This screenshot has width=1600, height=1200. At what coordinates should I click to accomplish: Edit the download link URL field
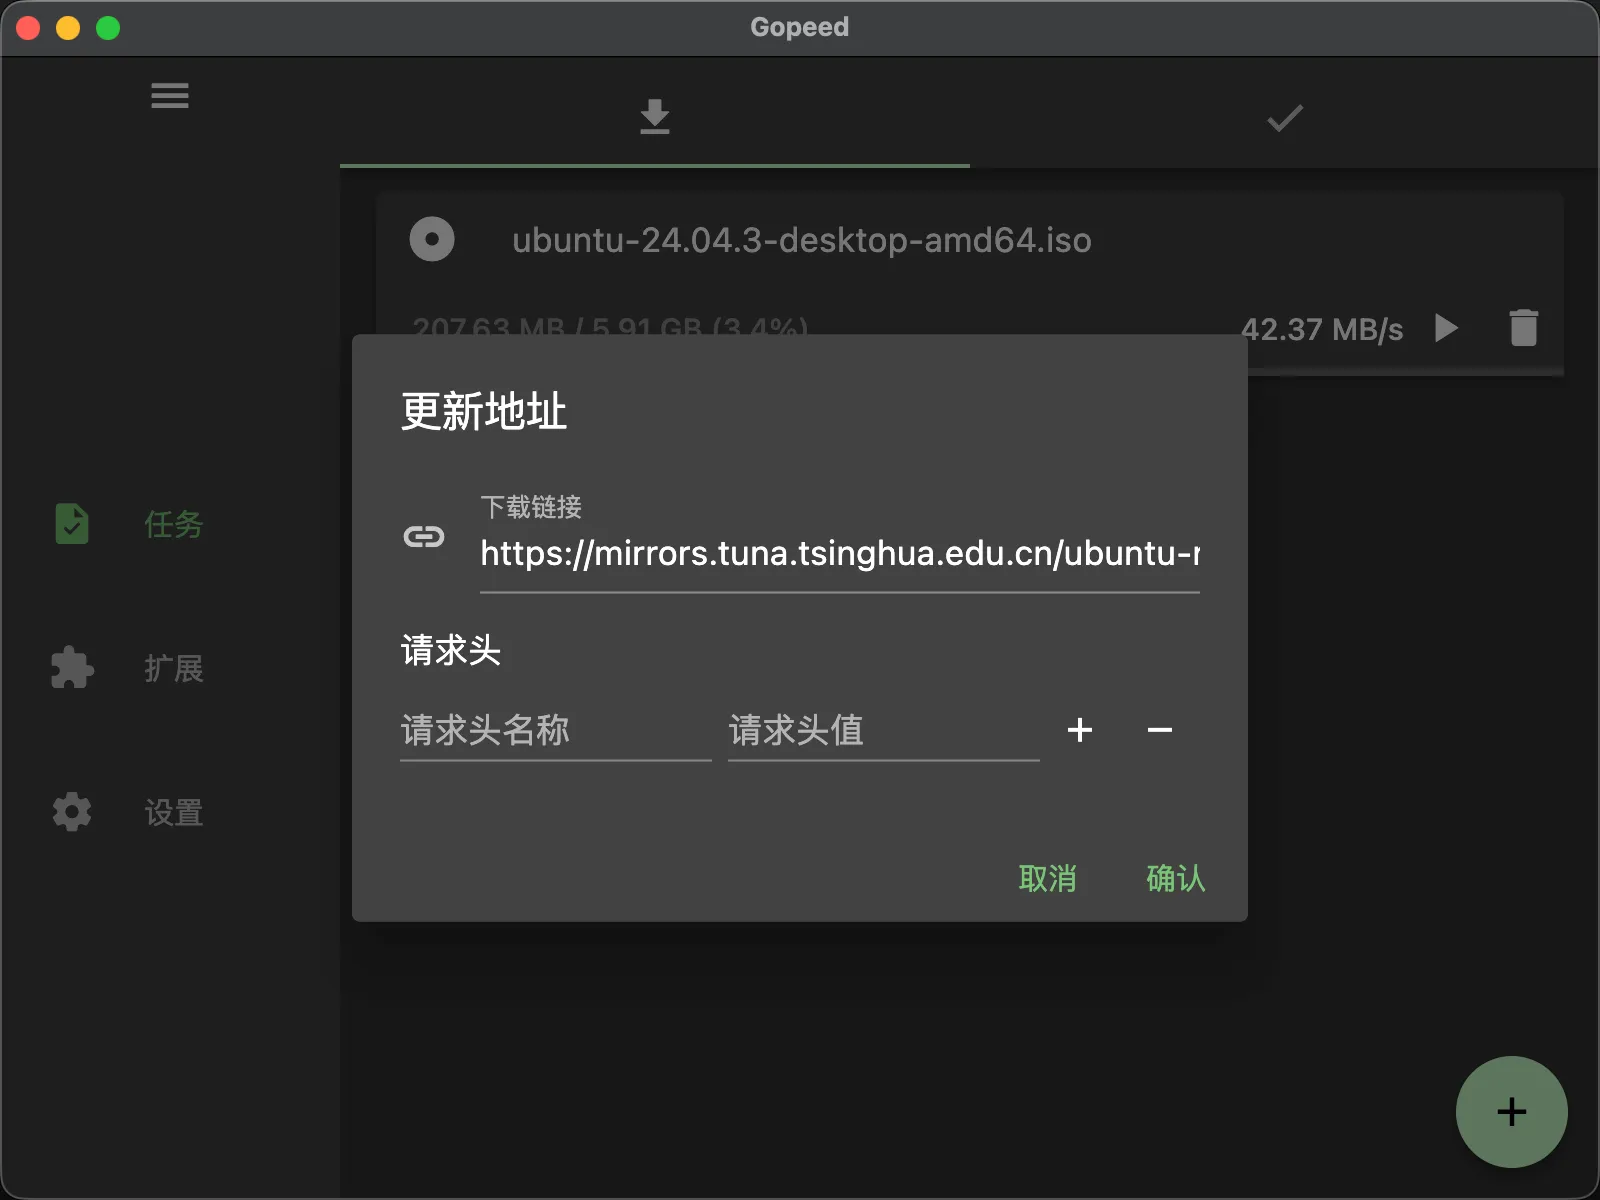838,553
